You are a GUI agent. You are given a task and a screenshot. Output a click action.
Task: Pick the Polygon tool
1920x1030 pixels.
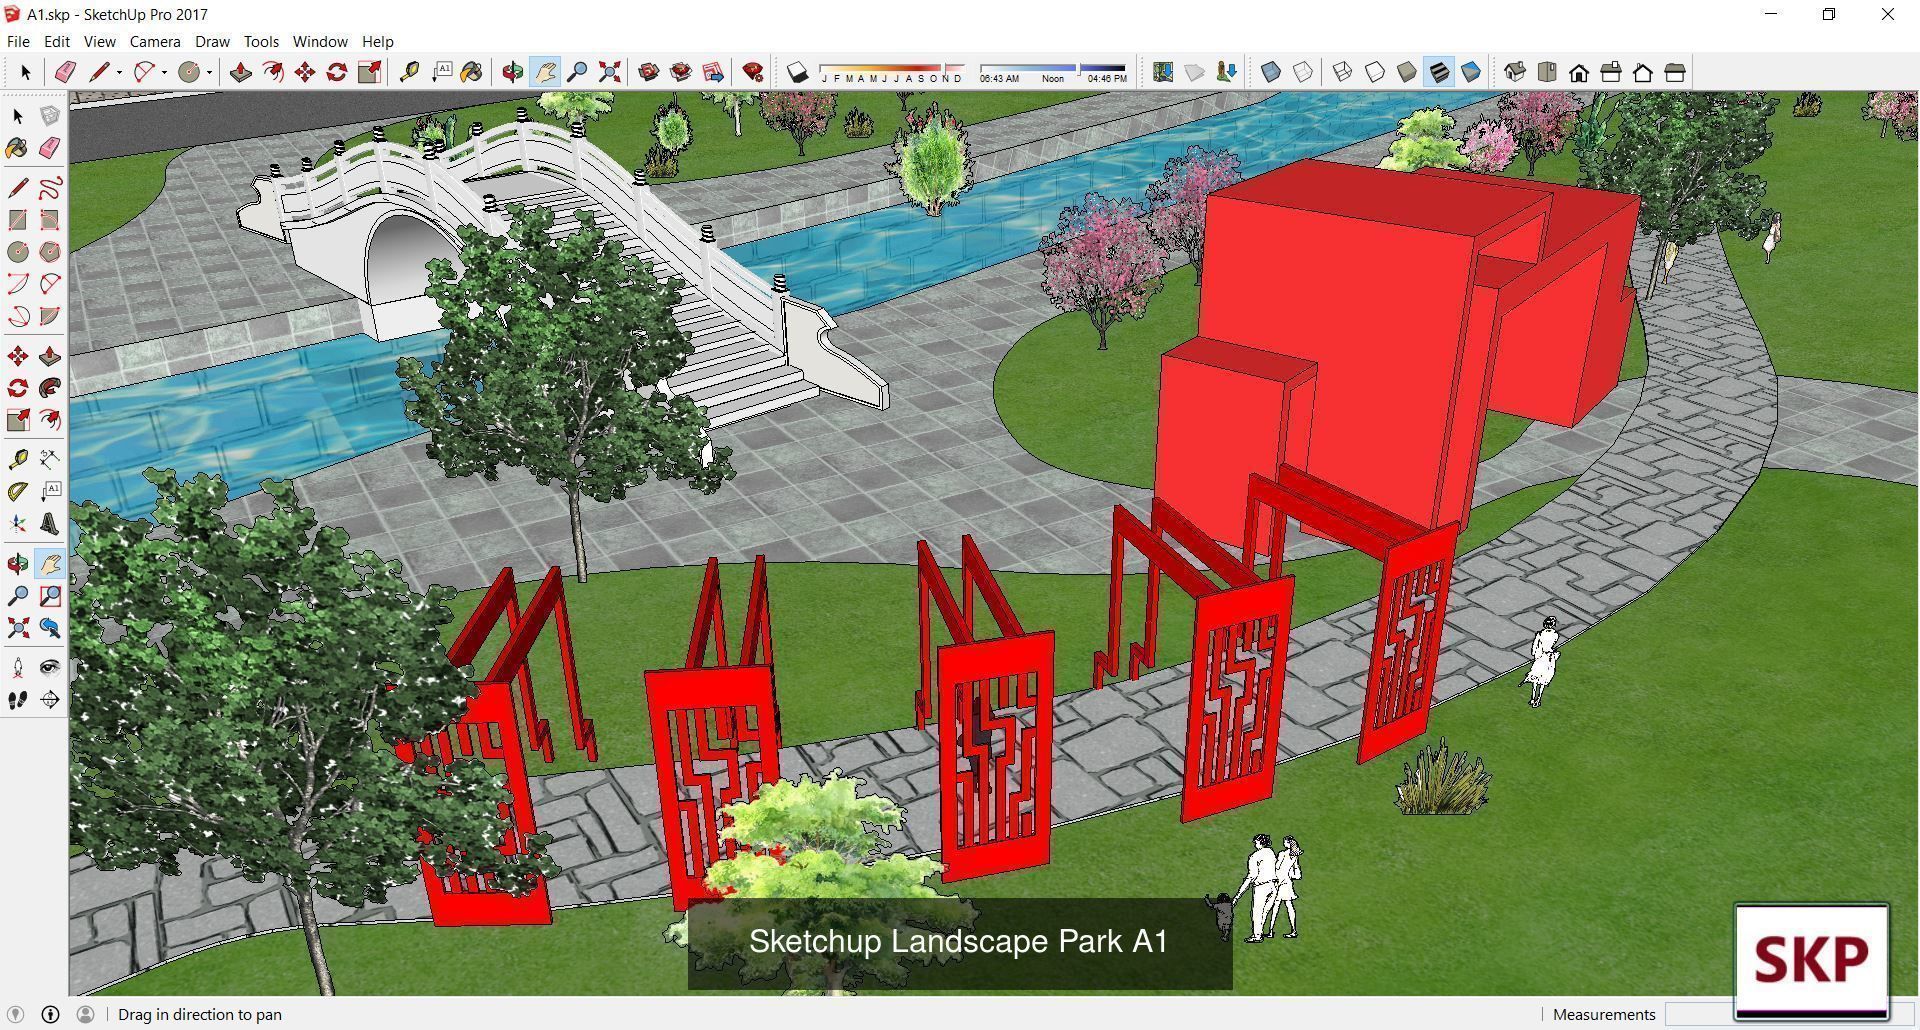click(50, 252)
